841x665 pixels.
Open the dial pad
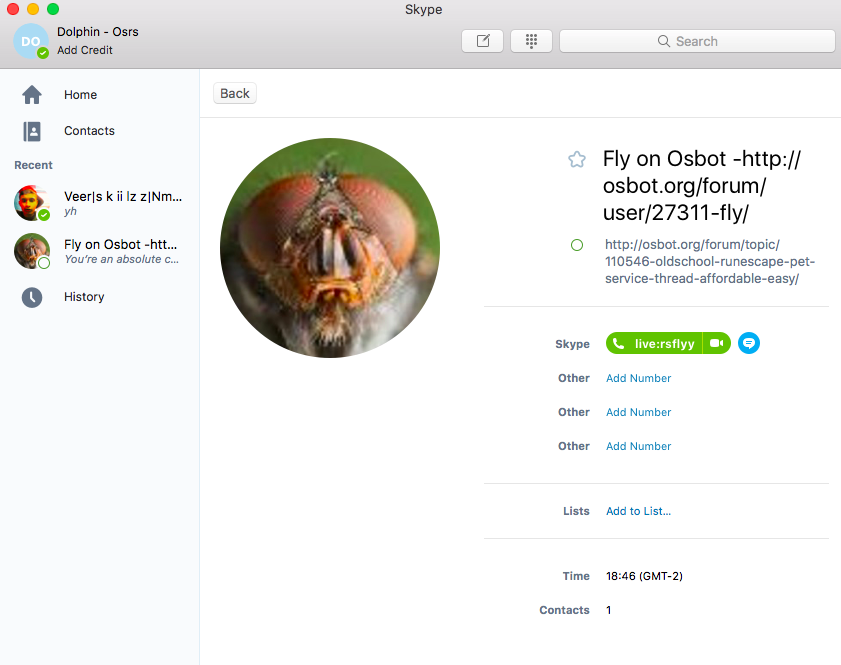coord(531,41)
